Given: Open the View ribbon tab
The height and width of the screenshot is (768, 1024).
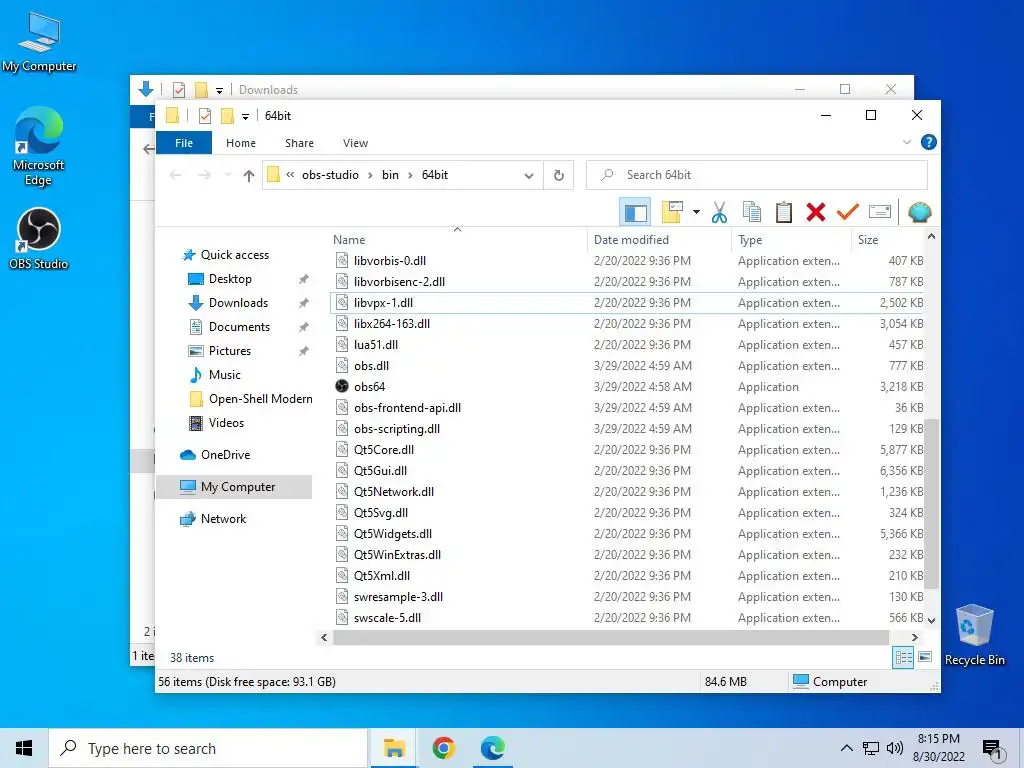Looking at the screenshot, I should [355, 143].
